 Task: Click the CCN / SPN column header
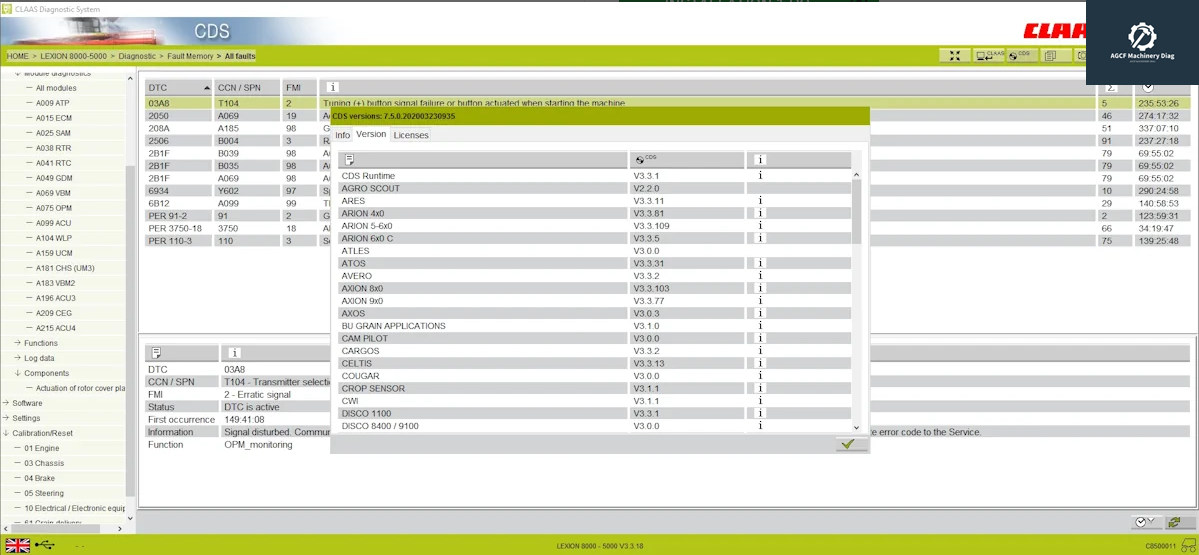246,88
